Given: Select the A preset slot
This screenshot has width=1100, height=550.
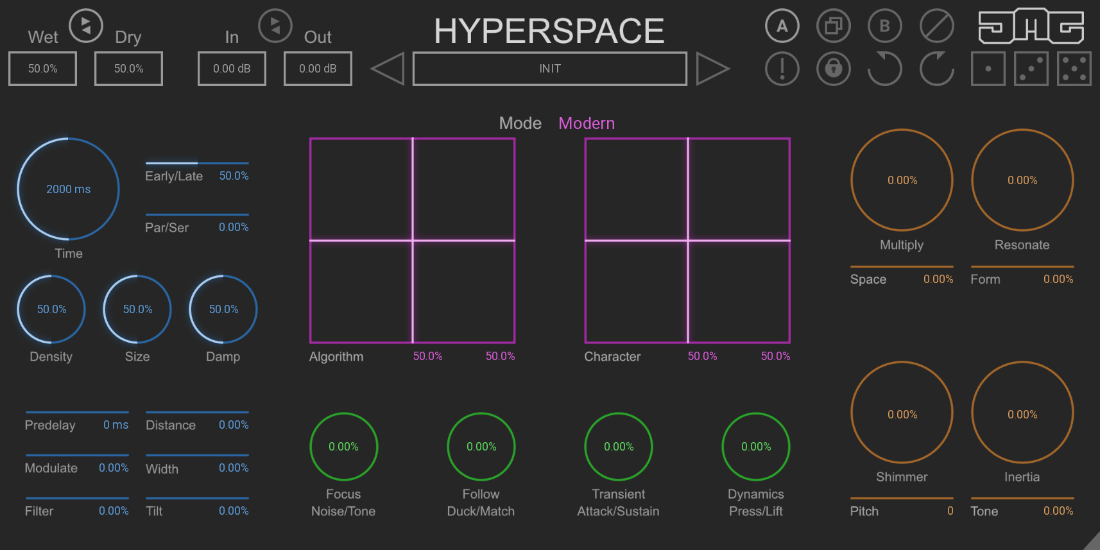Looking at the screenshot, I should click(x=782, y=25).
